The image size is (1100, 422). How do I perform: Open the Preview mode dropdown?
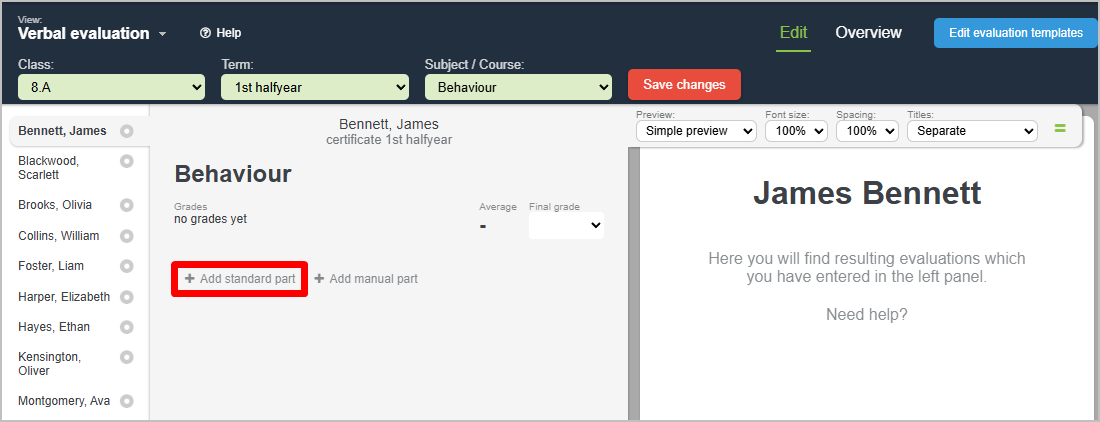point(696,131)
